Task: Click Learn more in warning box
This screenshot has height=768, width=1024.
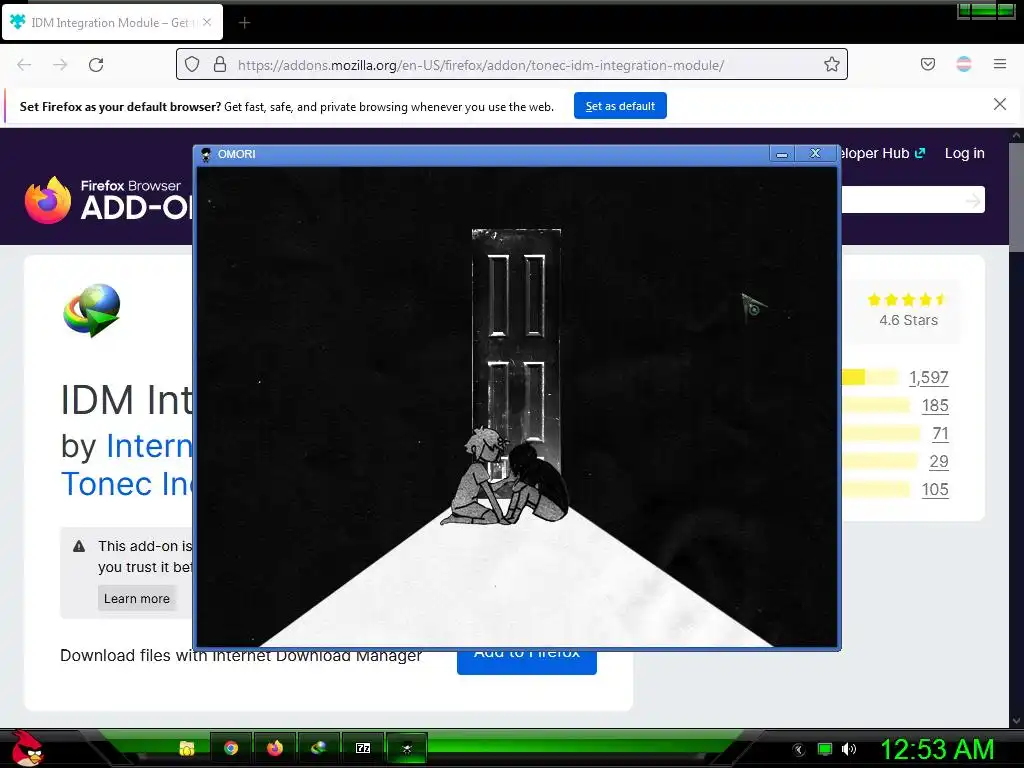Action: point(136,598)
